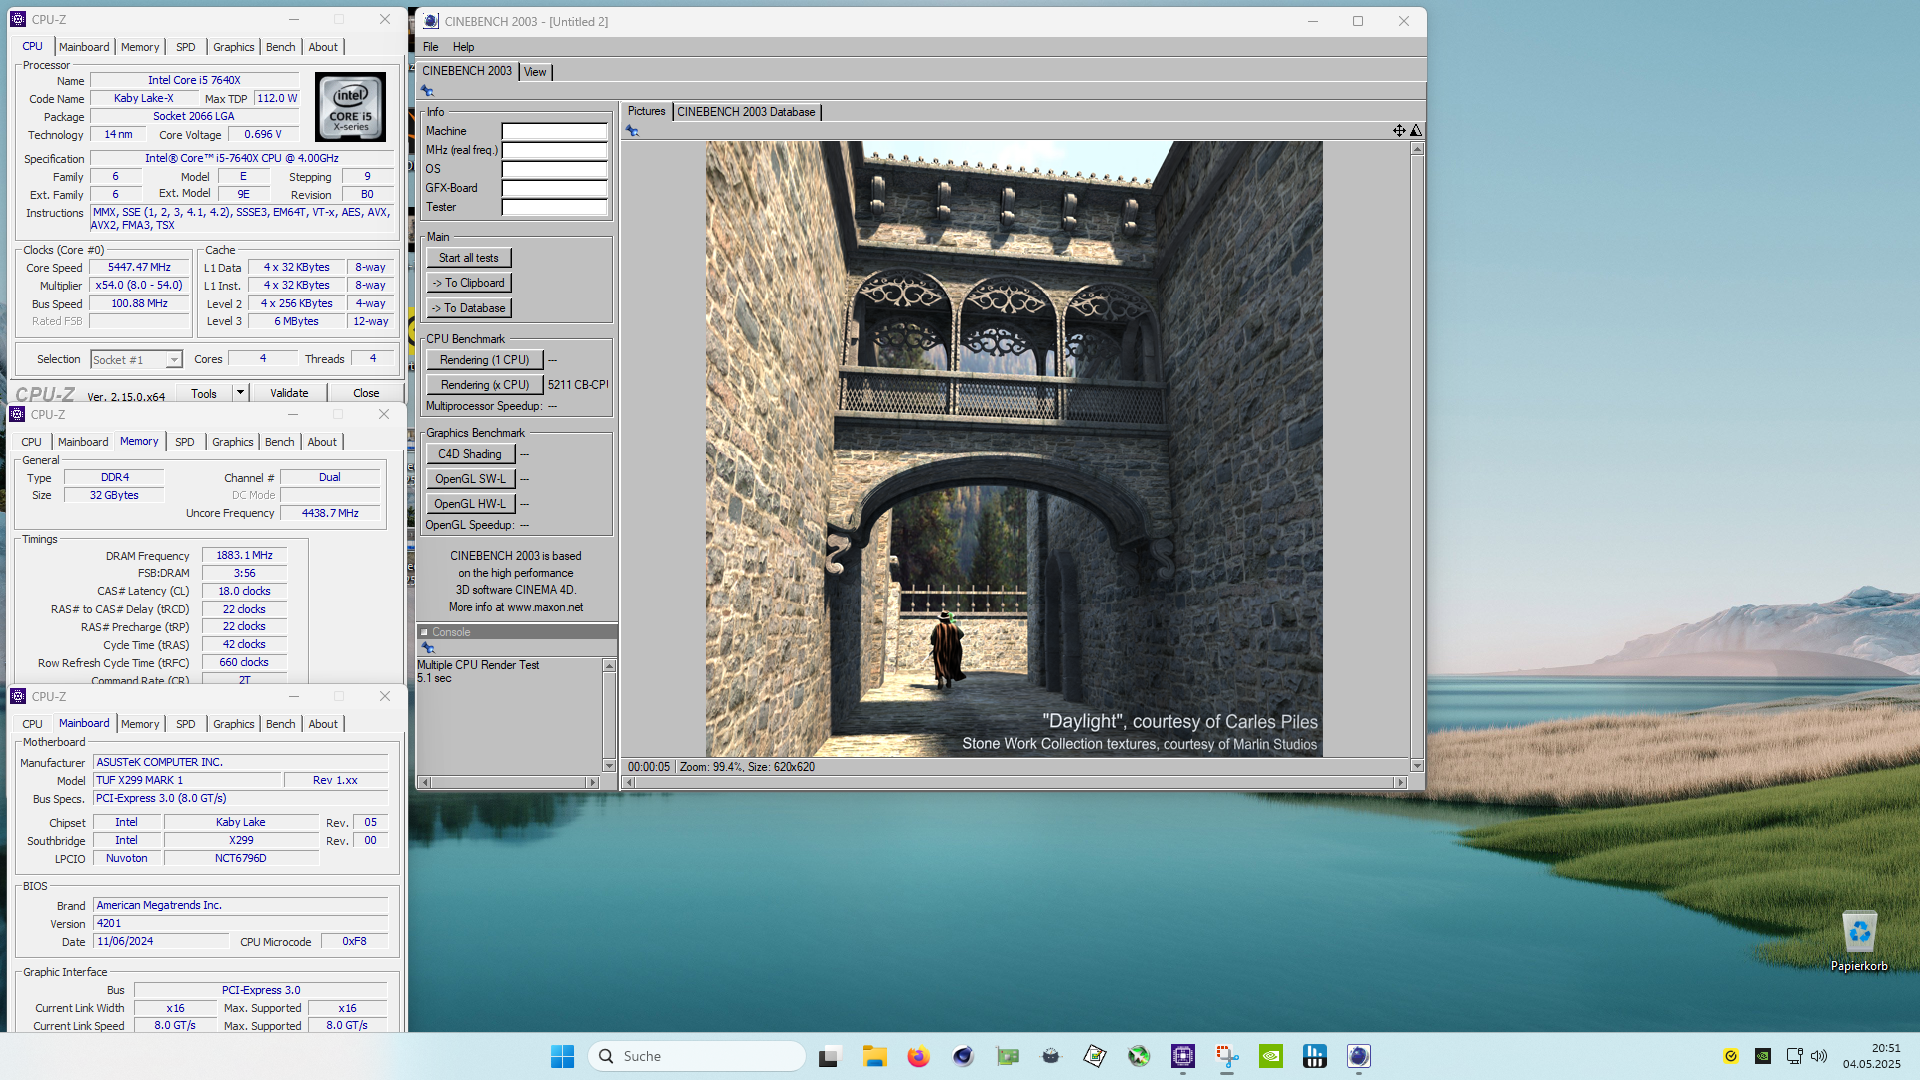This screenshot has height=1080, width=1920.
Task: Click the triangle icon above the picture scrollbar
Action: point(1416,131)
